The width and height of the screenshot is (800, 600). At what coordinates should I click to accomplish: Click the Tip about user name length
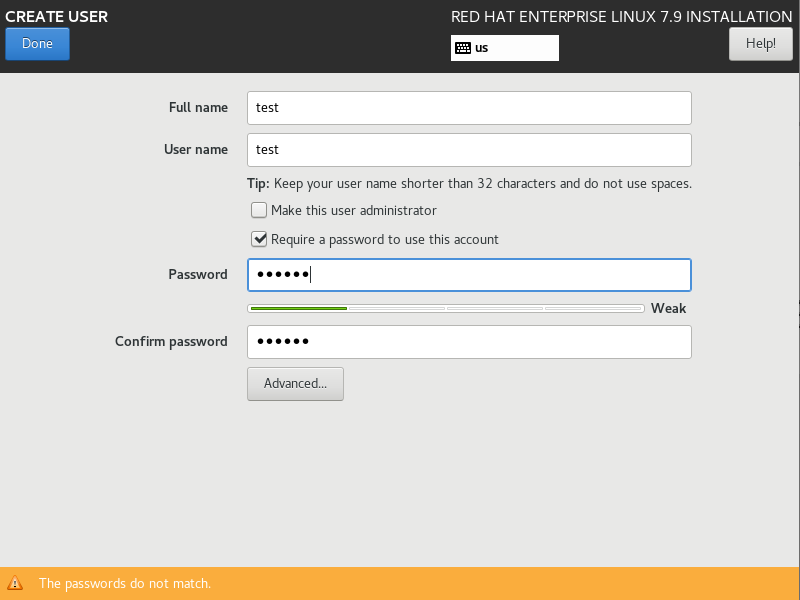pos(469,184)
